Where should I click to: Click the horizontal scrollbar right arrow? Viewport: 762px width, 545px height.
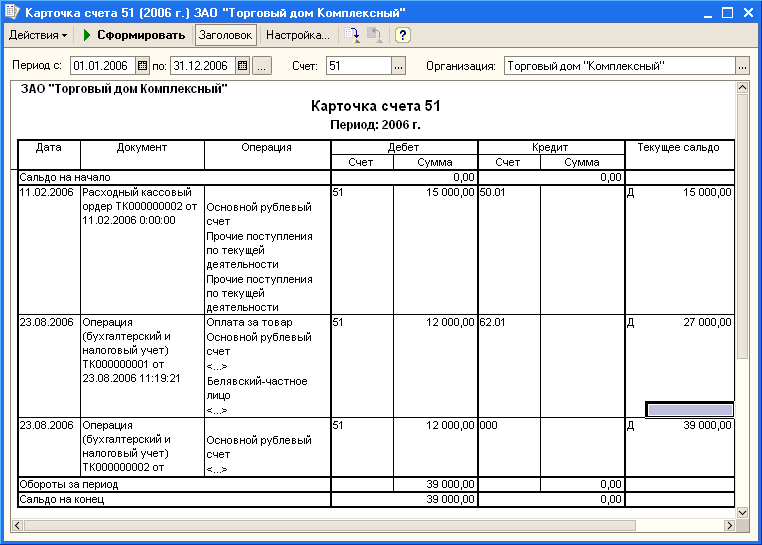tap(729, 525)
